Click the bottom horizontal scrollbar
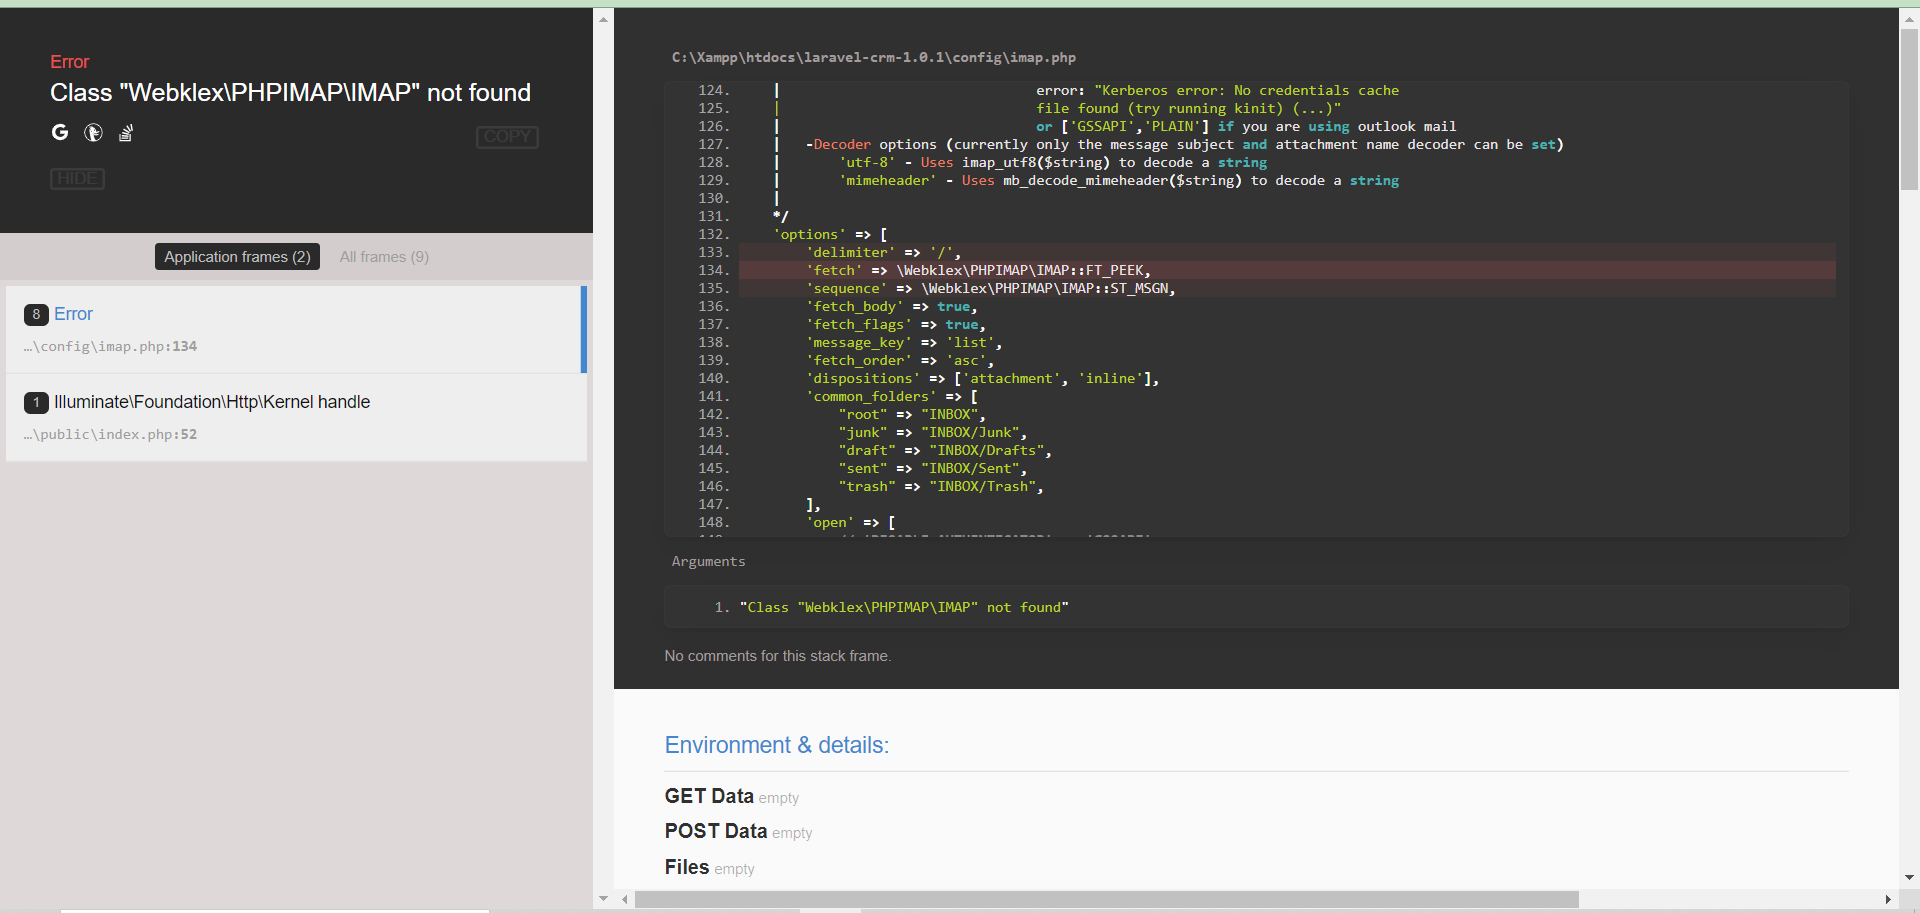Viewport: 1920px width, 913px height. (1100, 899)
